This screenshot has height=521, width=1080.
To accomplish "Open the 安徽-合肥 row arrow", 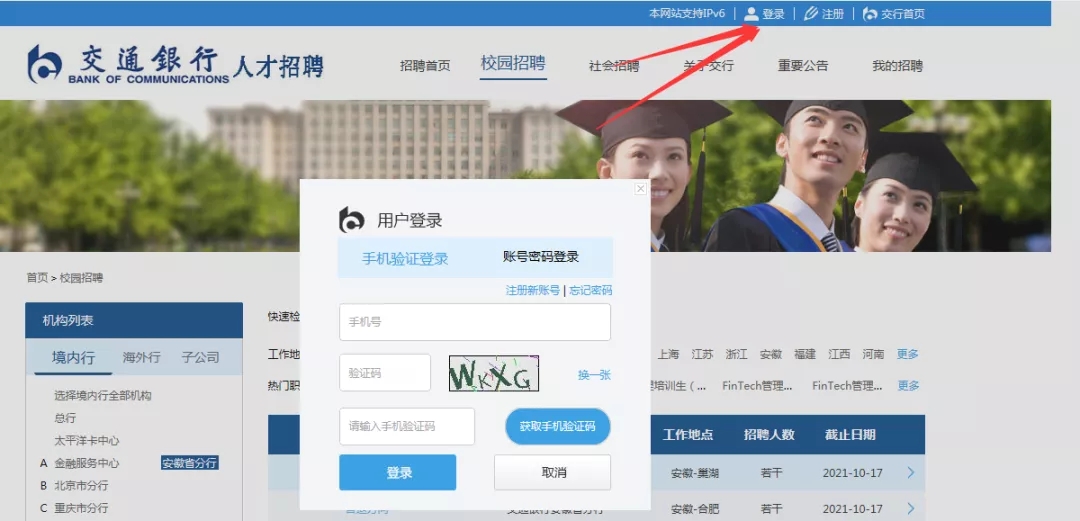I will [x=911, y=509].
